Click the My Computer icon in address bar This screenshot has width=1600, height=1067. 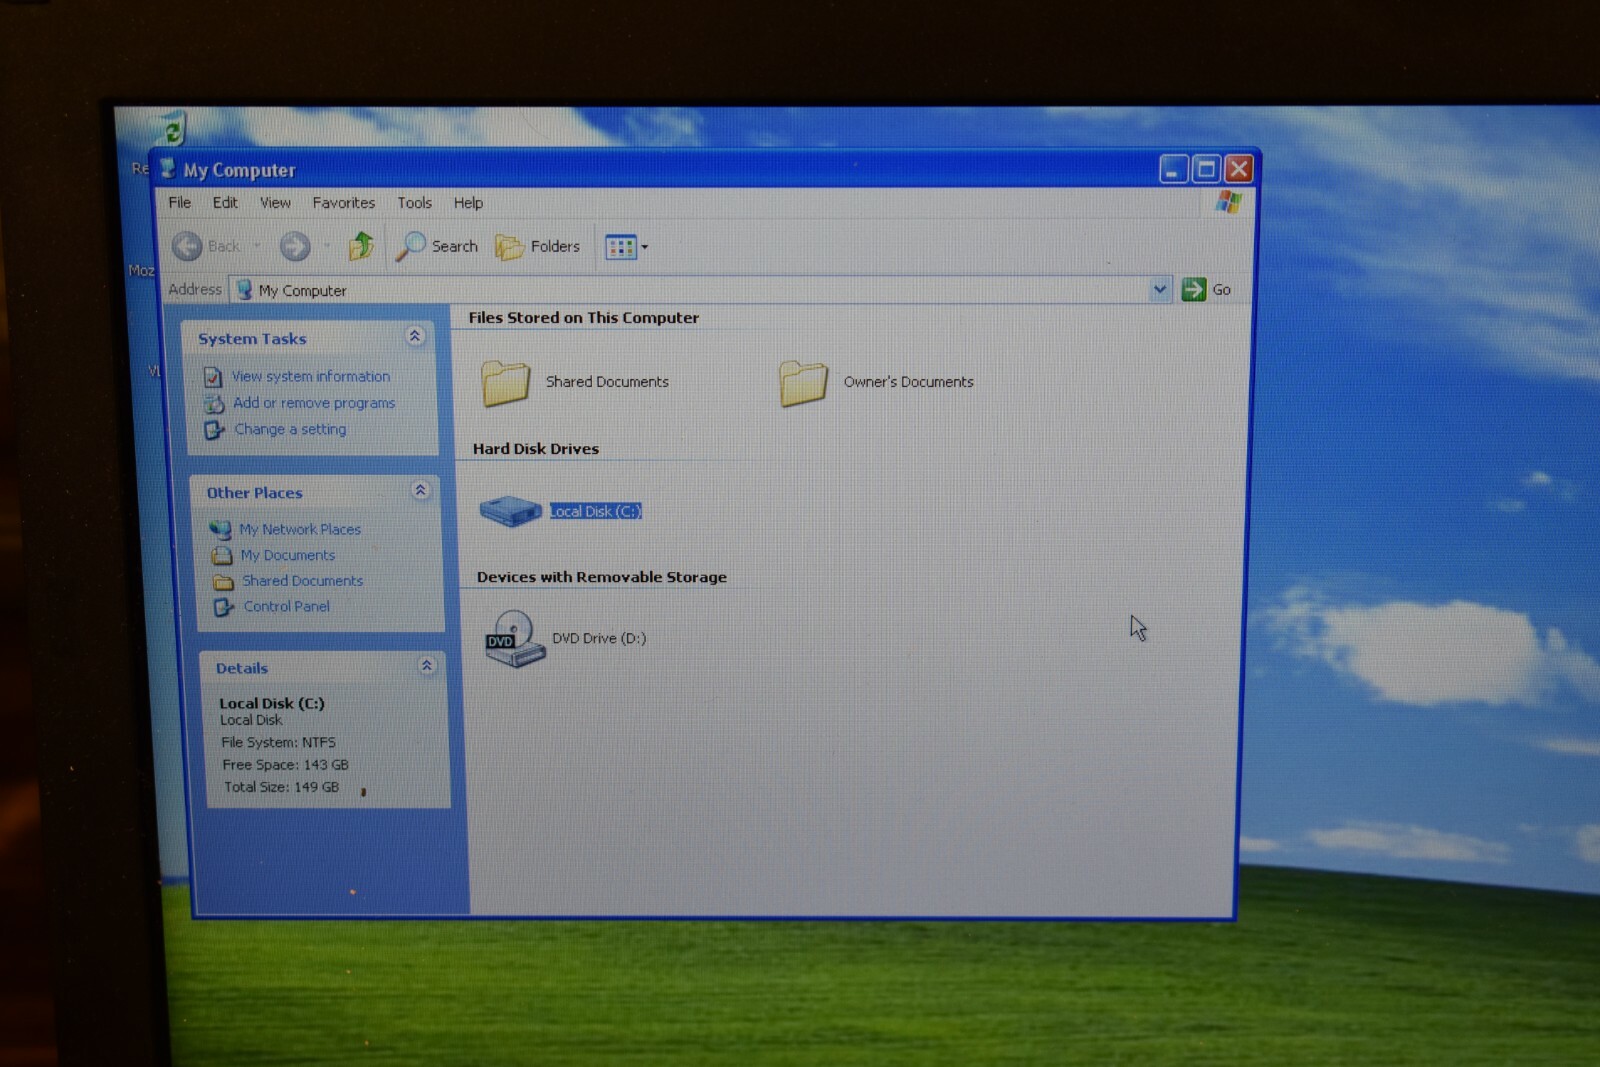click(x=243, y=290)
